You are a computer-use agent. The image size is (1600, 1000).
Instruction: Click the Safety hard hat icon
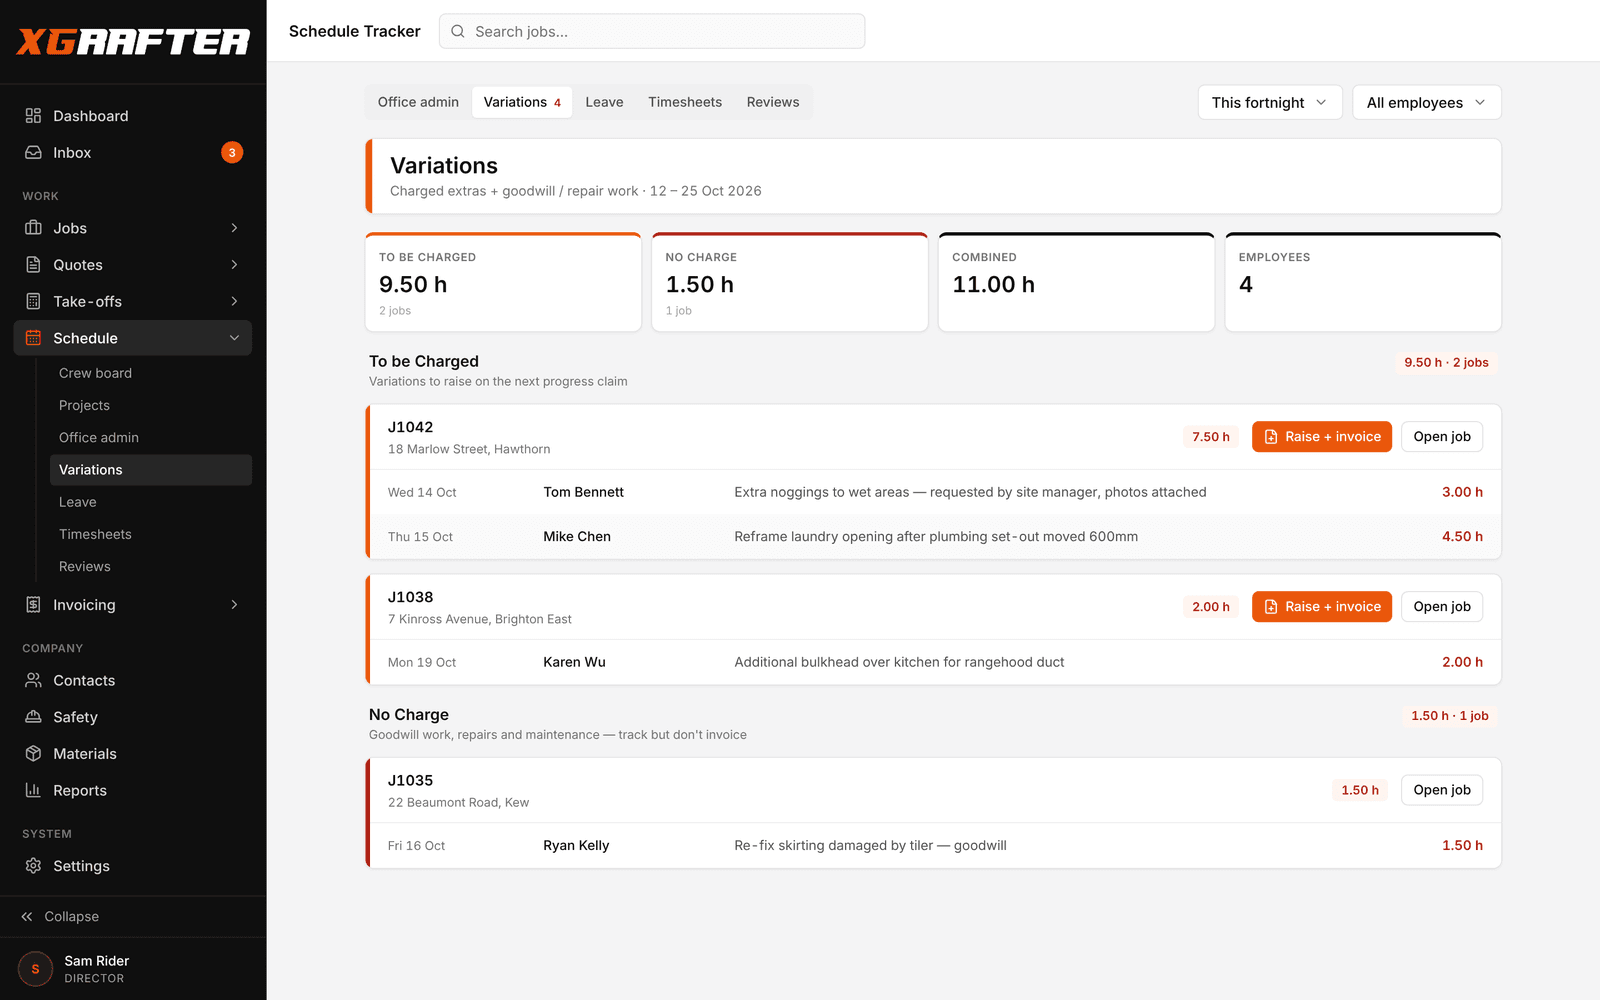[33, 717]
